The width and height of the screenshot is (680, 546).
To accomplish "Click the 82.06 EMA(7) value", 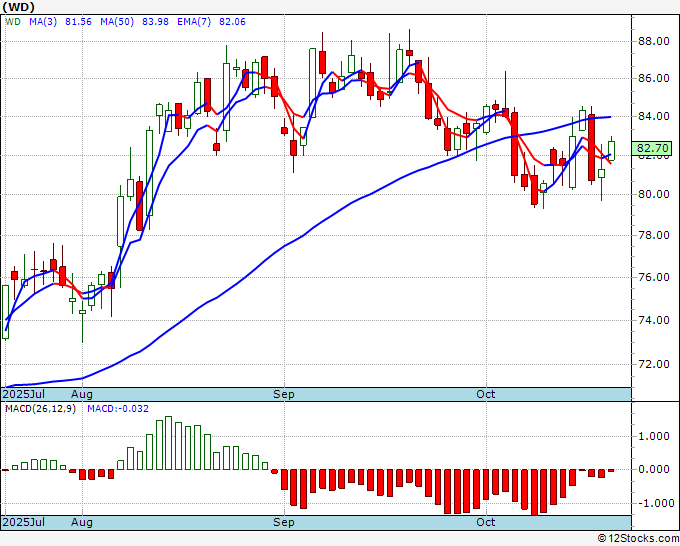I will 232,22.
